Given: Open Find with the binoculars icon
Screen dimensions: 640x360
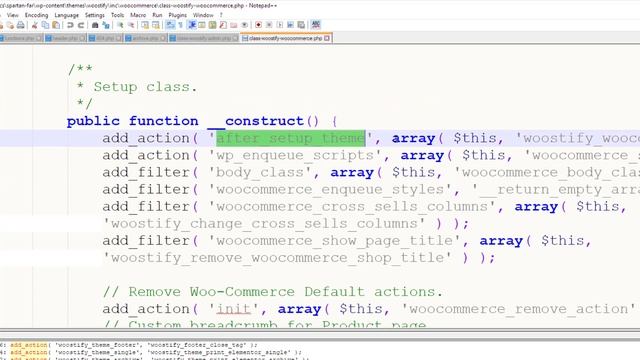Looking at the screenshot, I should click(95, 25).
